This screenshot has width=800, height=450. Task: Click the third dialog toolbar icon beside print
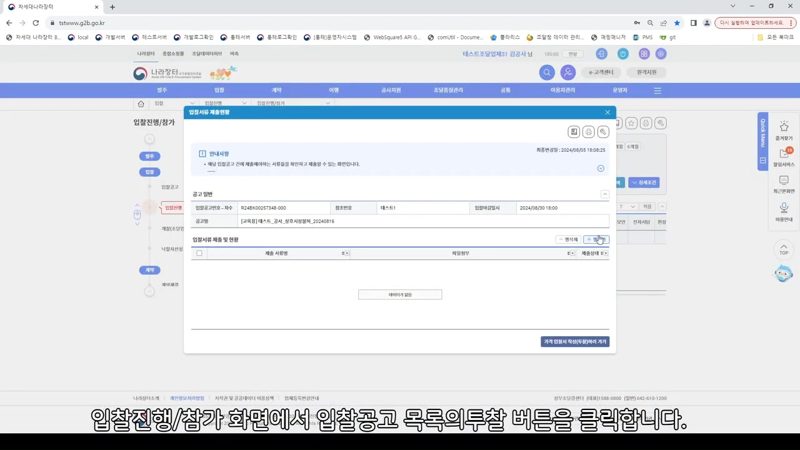click(603, 132)
